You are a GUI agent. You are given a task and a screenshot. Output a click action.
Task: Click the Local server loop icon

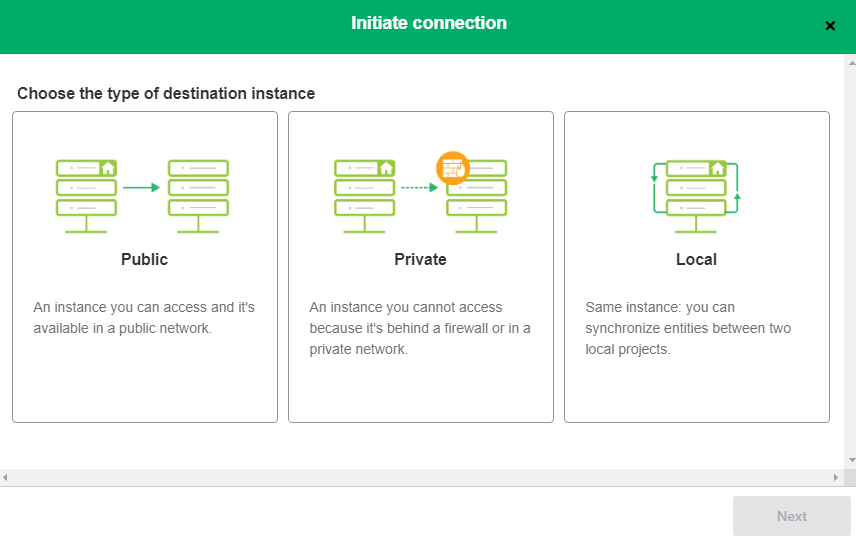point(696,197)
